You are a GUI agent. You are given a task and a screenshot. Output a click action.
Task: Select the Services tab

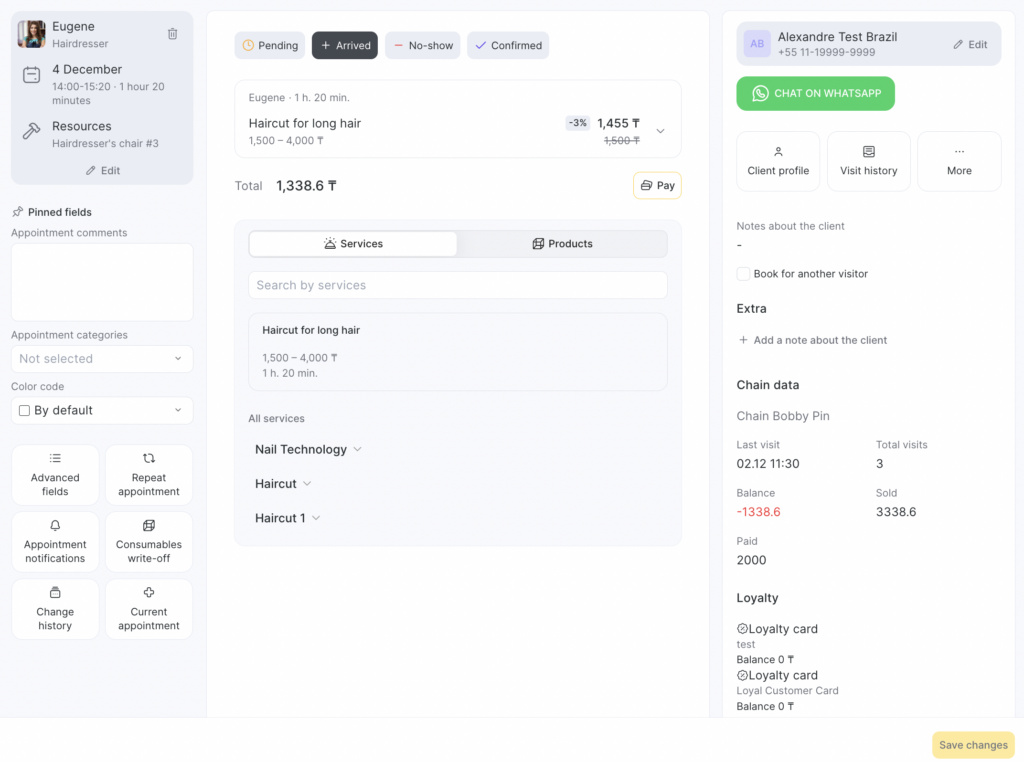coord(353,244)
